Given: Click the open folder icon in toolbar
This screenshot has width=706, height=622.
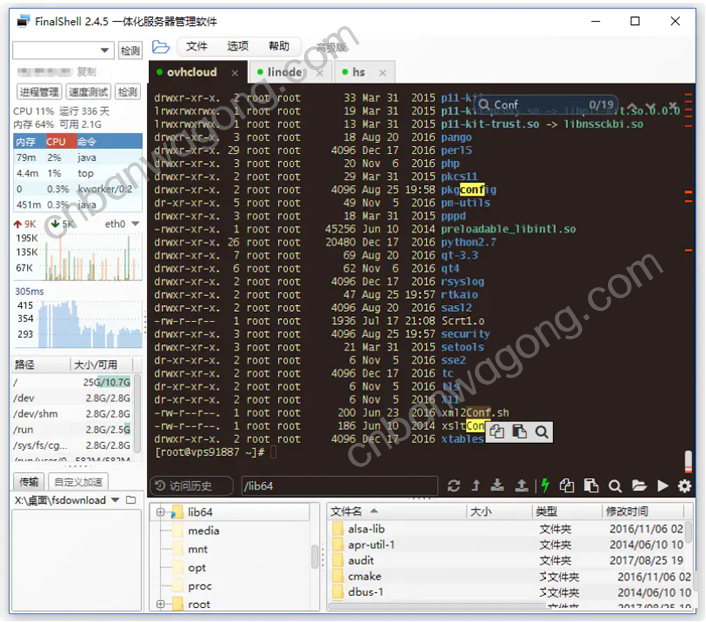Looking at the screenshot, I should pos(639,486).
